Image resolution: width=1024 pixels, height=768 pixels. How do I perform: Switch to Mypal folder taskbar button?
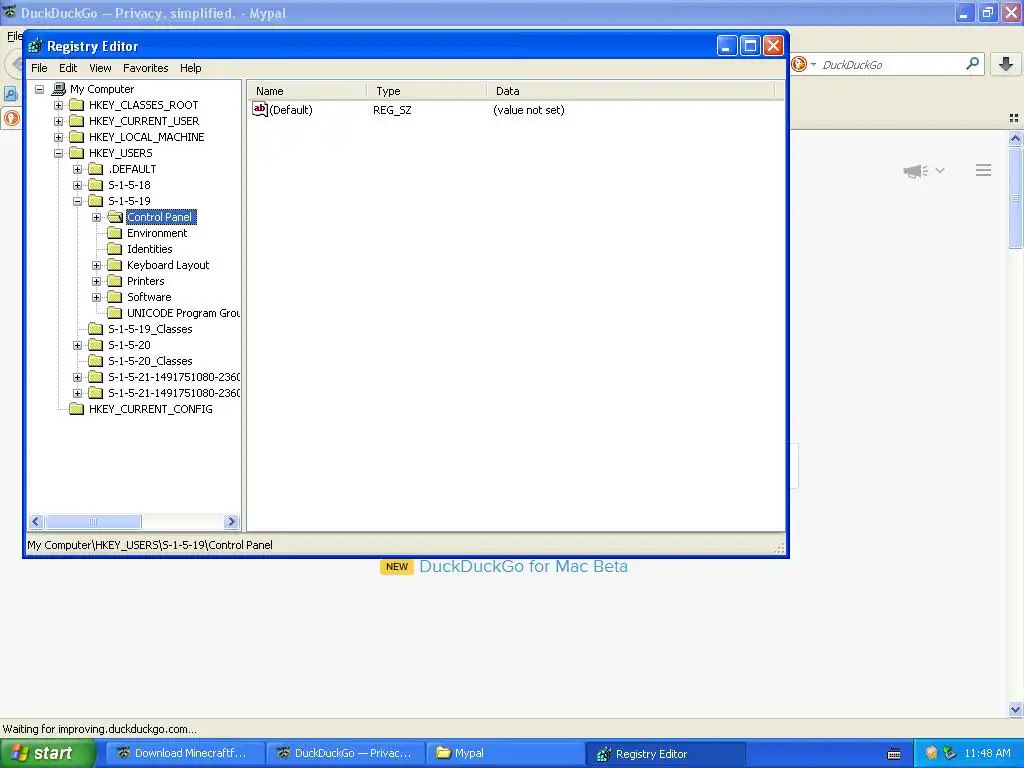(505, 753)
